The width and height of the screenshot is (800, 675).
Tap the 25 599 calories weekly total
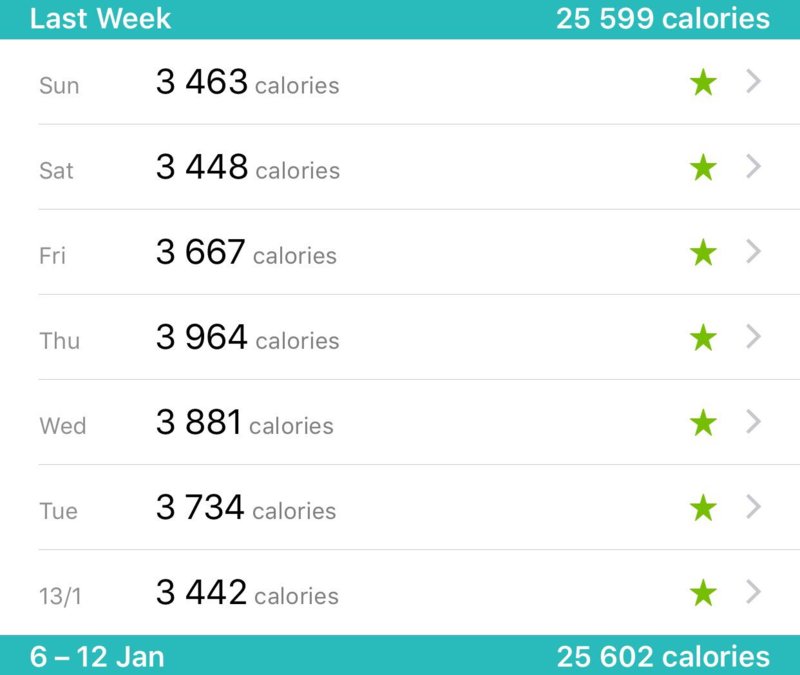(663, 19)
